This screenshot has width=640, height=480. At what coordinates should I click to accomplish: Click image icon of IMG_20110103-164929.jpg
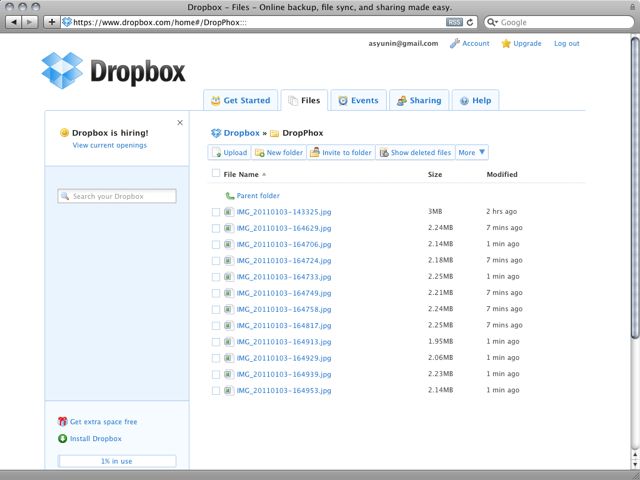[x=229, y=358]
